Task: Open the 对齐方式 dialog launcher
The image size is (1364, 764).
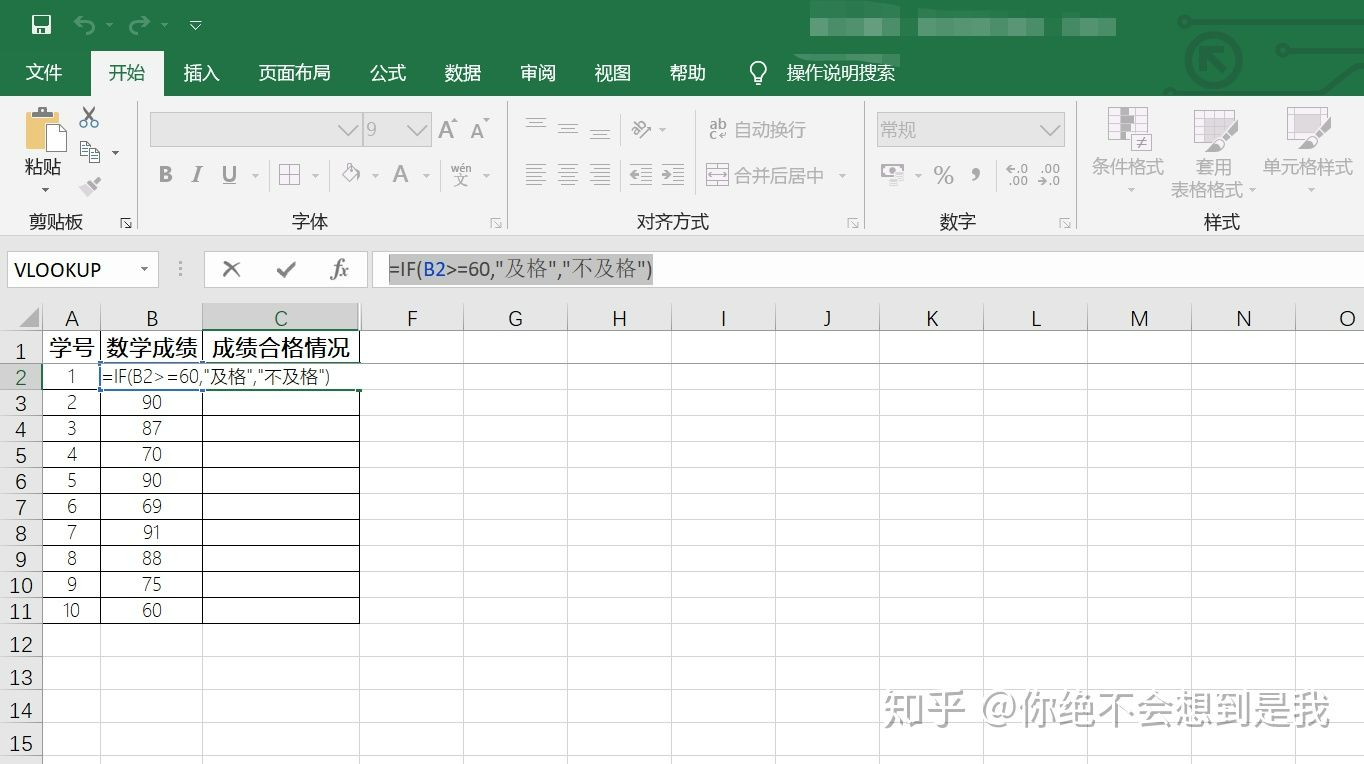Action: coord(853,223)
